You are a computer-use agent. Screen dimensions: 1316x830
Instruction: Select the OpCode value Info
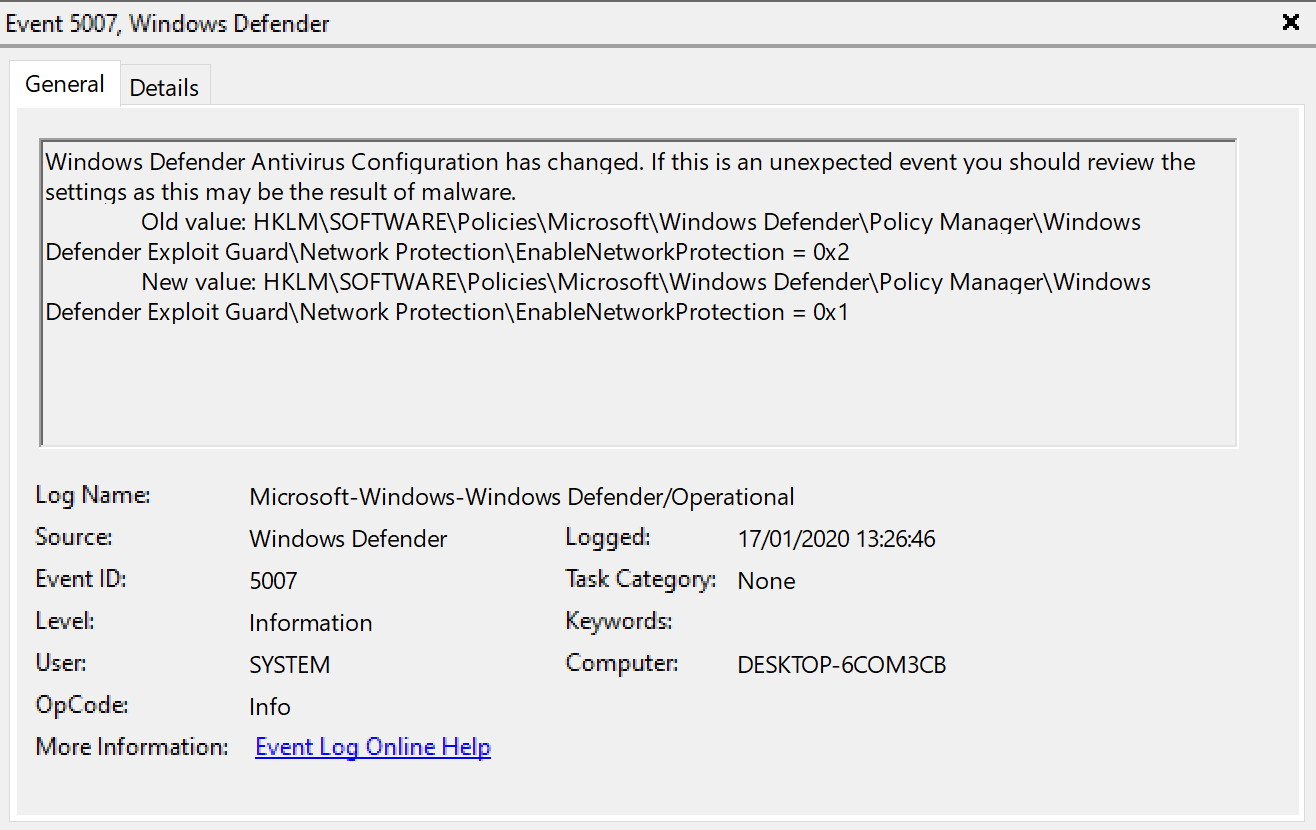coord(270,707)
